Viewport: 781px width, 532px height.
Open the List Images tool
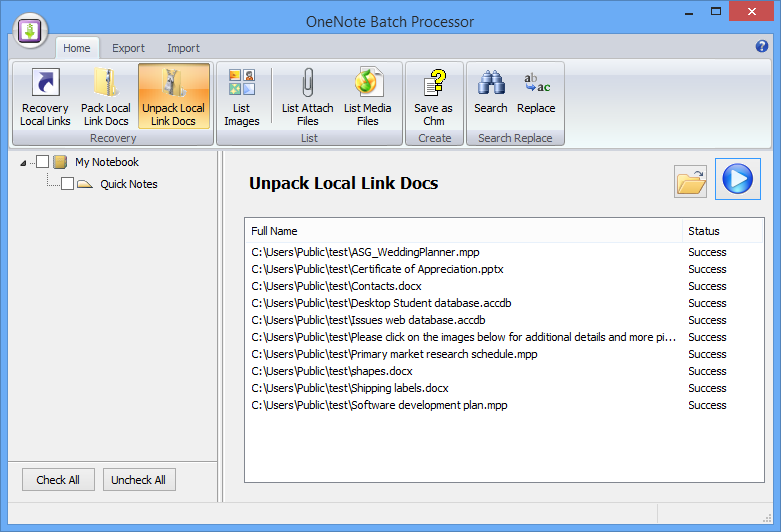pyautogui.click(x=242, y=97)
